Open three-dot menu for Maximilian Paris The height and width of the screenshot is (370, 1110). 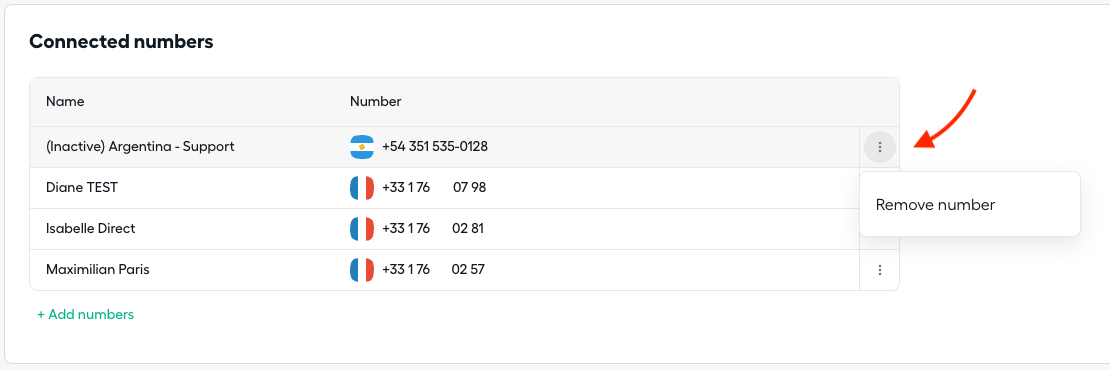(x=880, y=270)
